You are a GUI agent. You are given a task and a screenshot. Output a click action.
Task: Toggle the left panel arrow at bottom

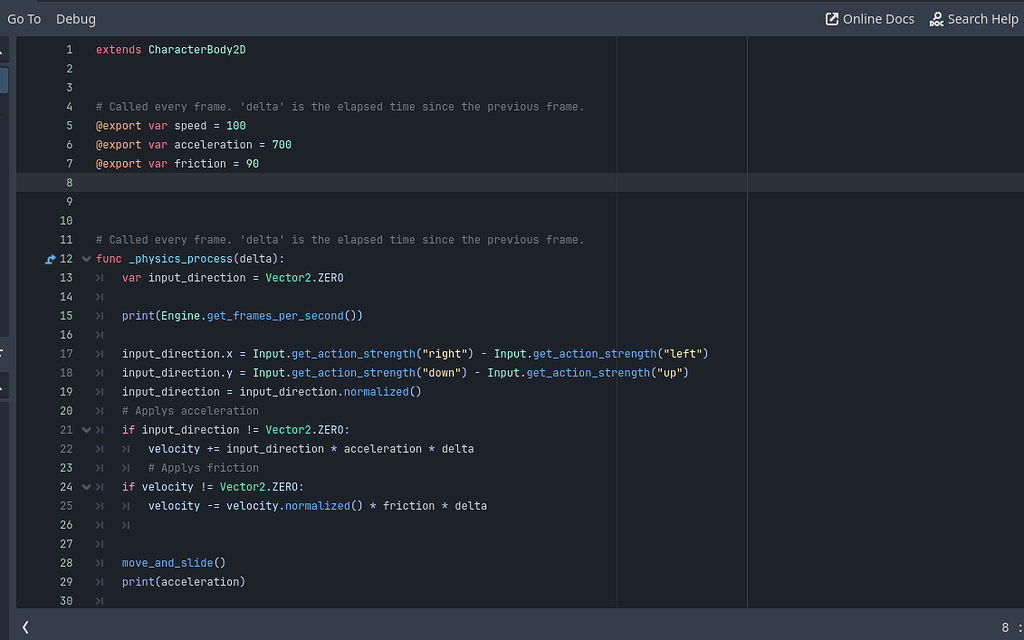pyautogui.click(x=25, y=628)
